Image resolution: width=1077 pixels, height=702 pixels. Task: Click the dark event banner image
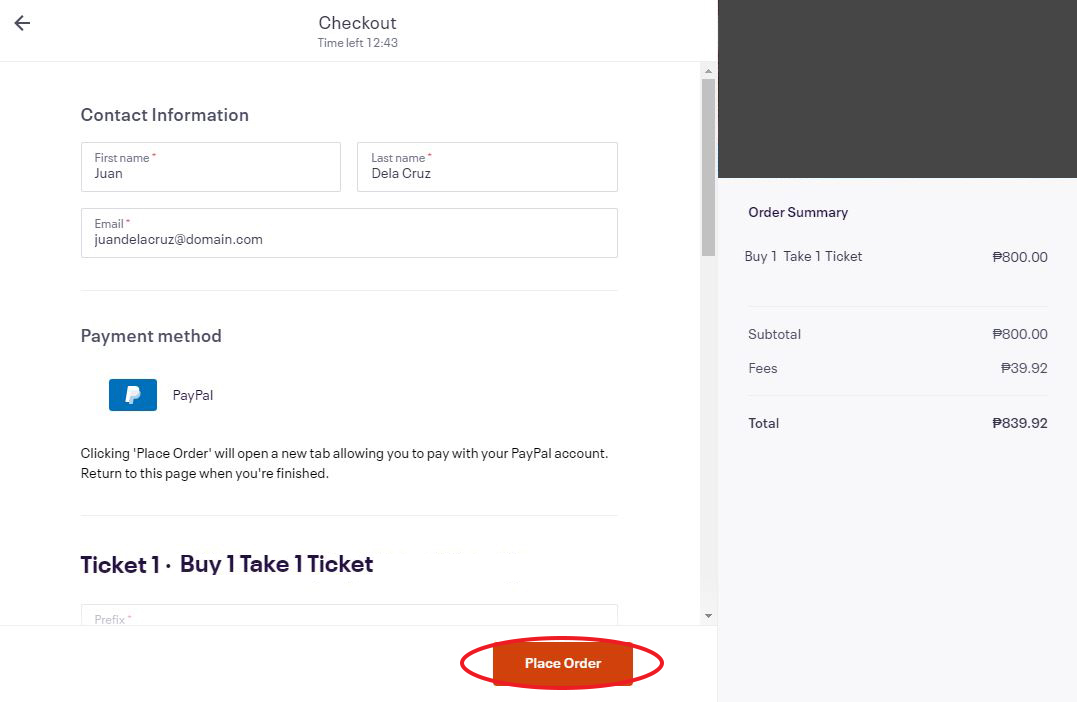pos(897,89)
